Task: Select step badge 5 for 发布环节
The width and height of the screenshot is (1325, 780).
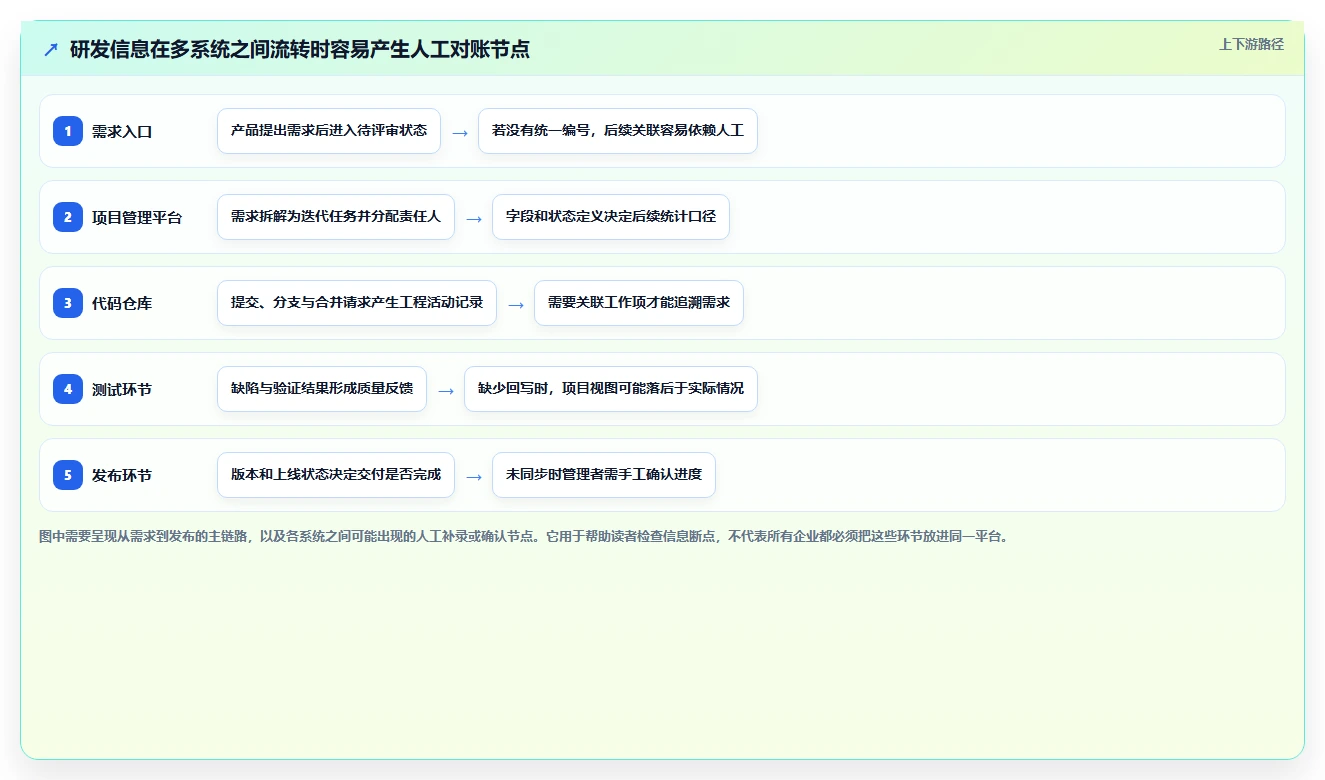Action: click(x=68, y=475)
